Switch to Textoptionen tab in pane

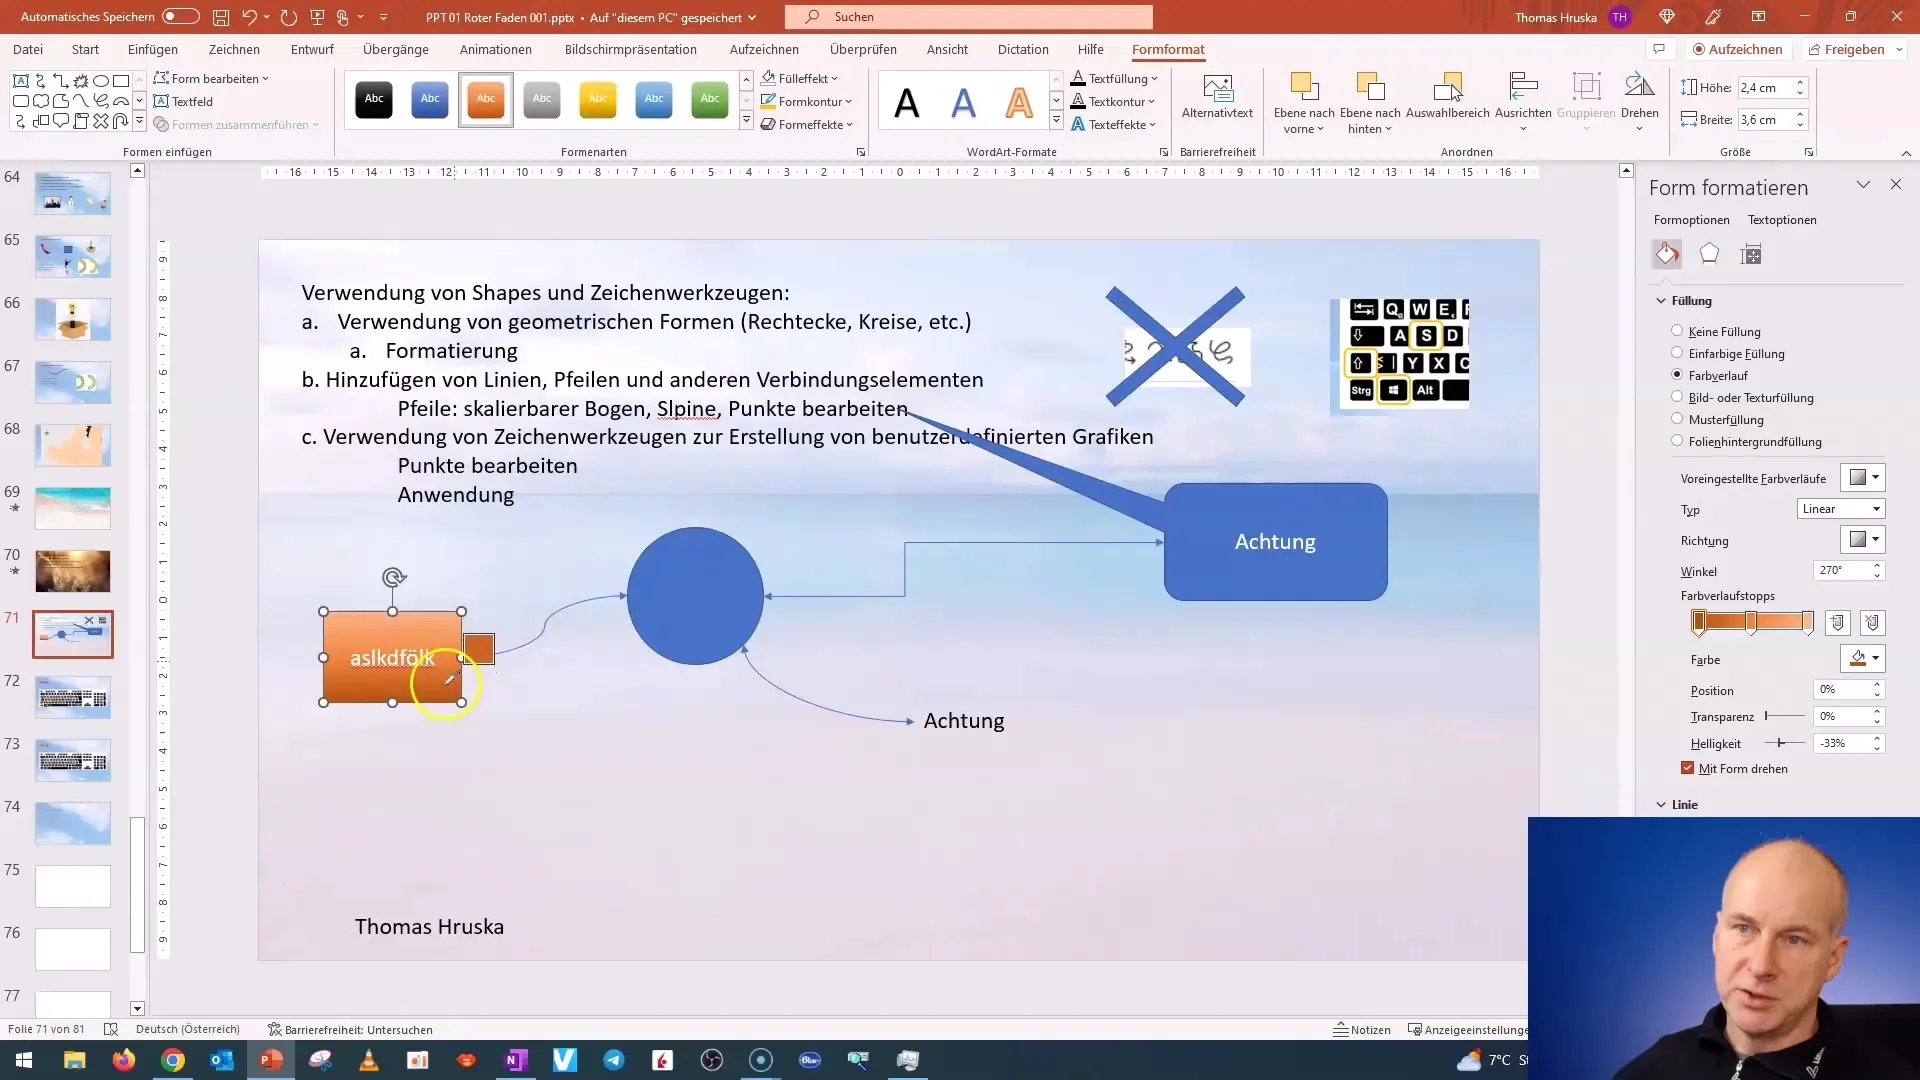click(x=1782, y=220)
